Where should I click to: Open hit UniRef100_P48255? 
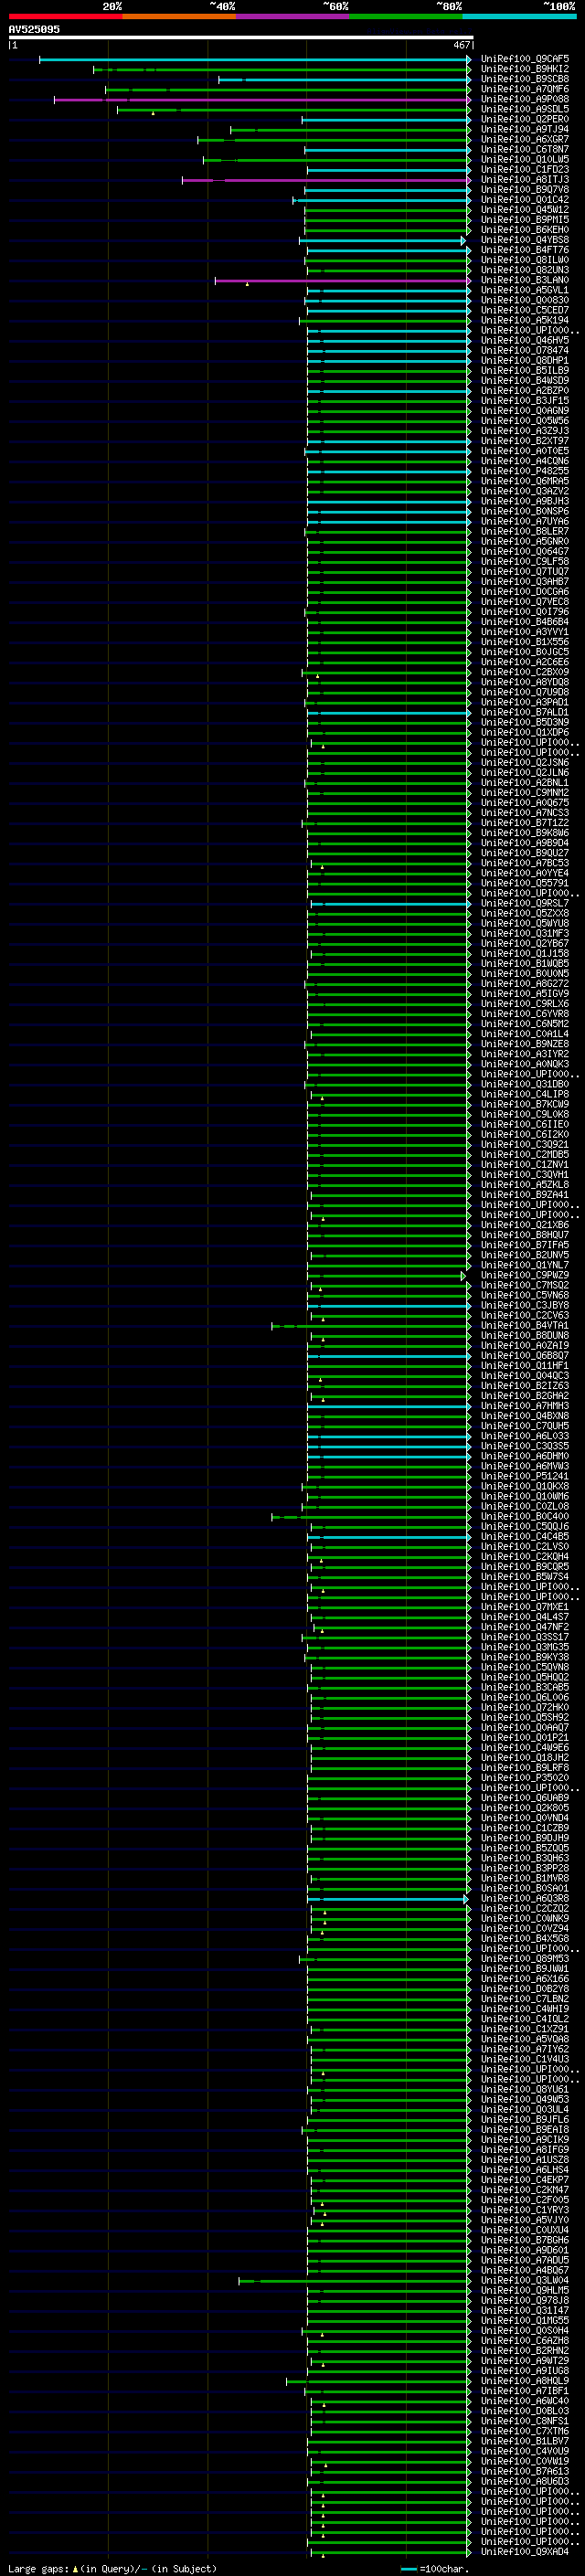tap(525, 471)
